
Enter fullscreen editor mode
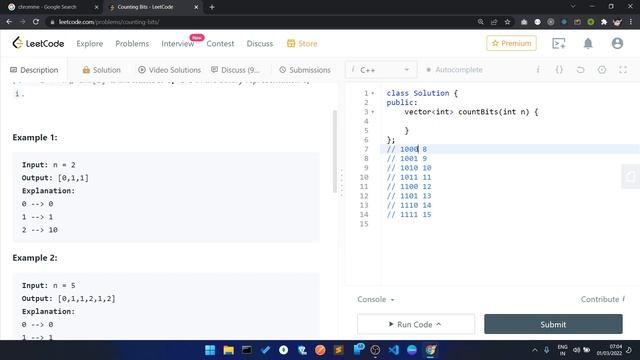[623, 70]
